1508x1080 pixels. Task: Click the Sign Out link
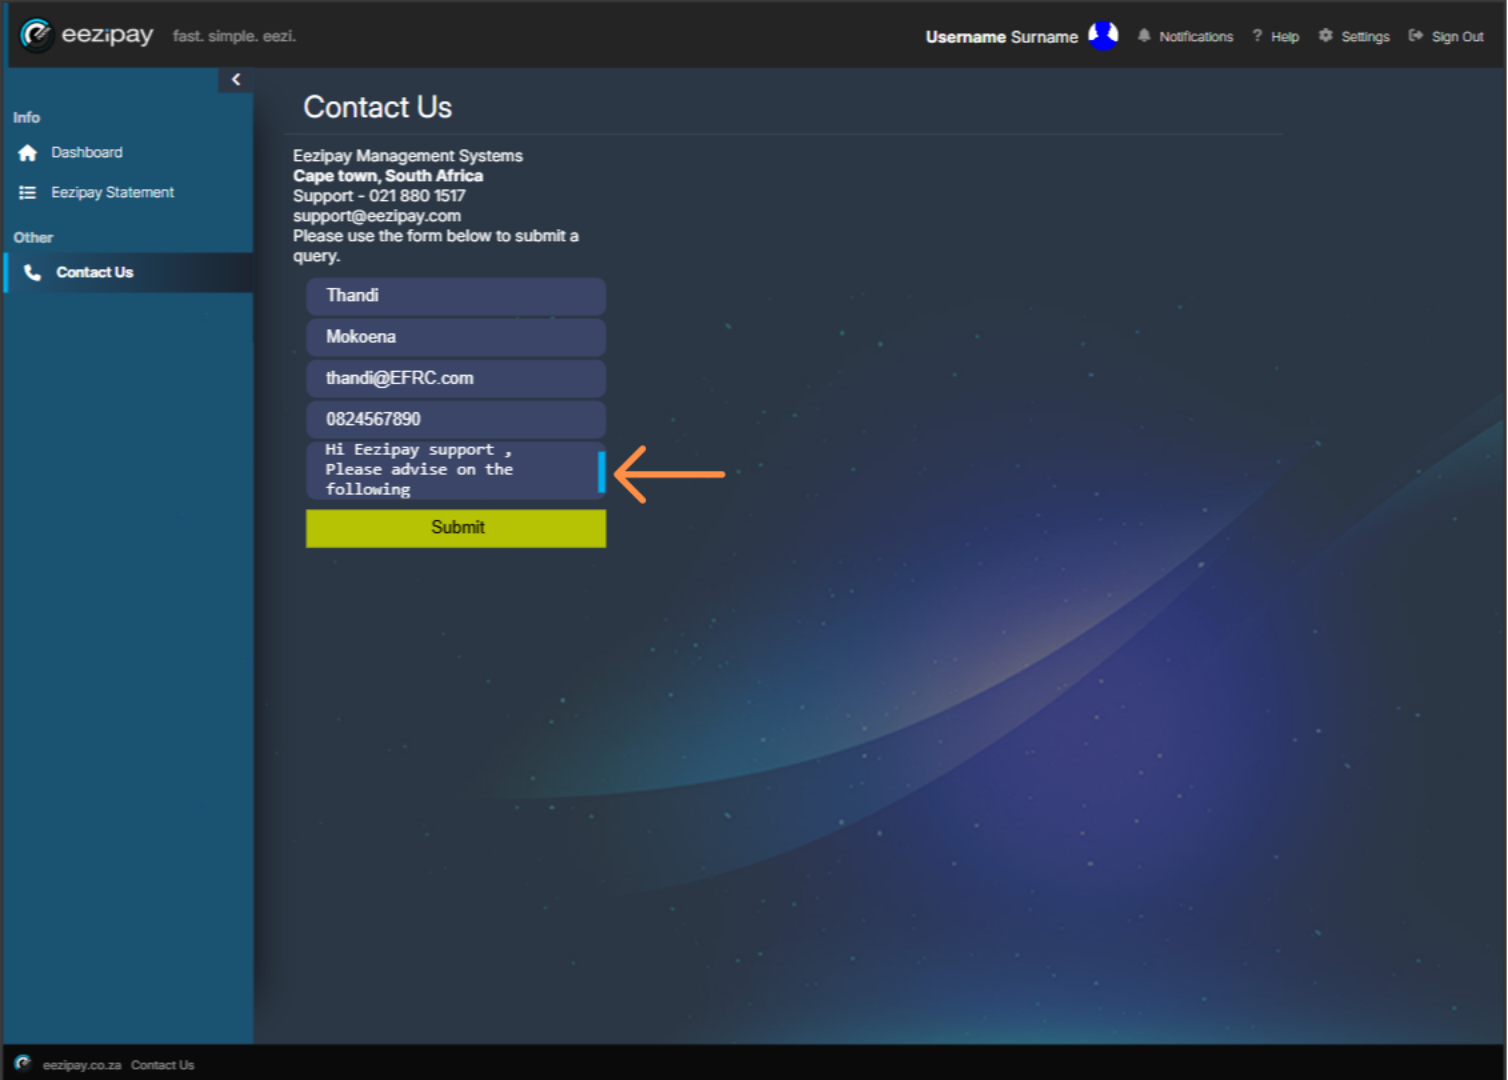(1457, 37)
